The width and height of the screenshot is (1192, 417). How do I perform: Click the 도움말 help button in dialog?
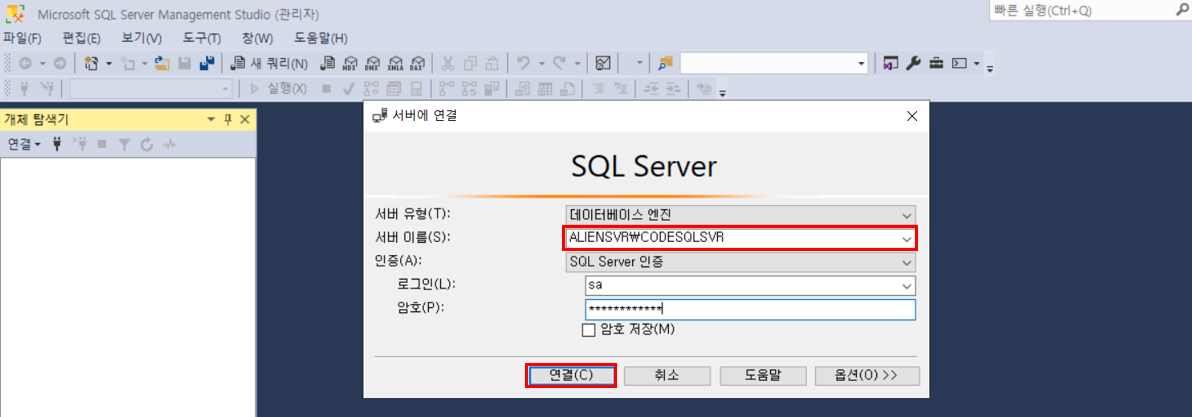coord(763,376)
